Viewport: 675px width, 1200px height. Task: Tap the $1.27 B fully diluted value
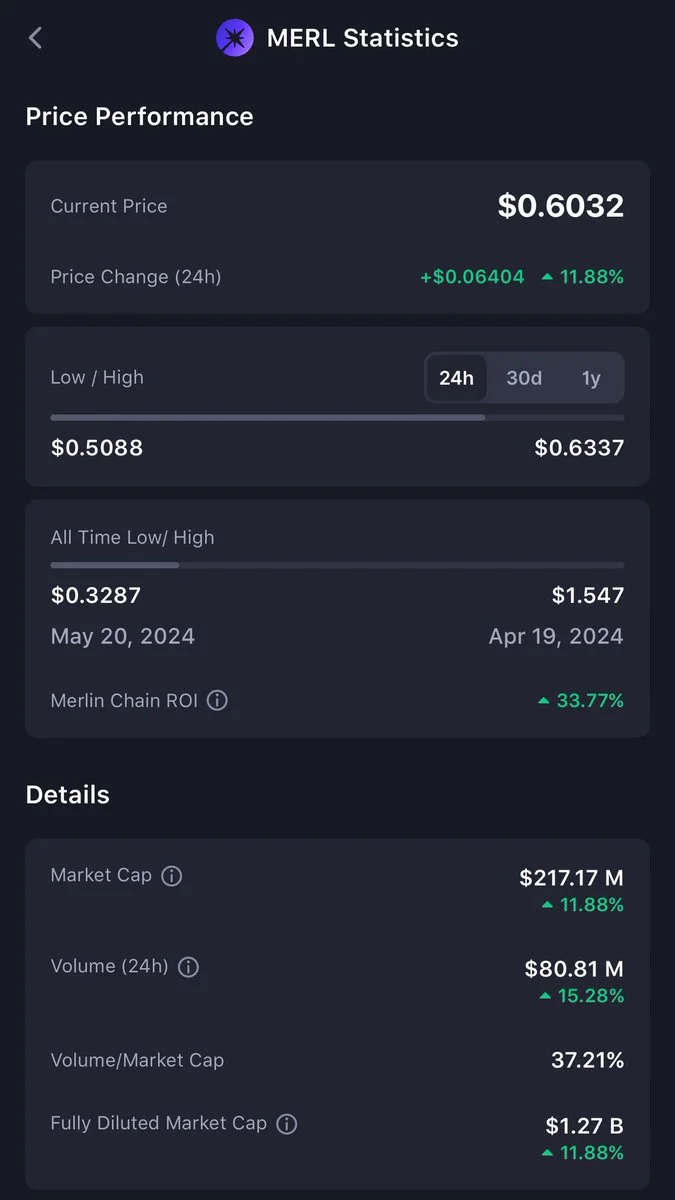tap(584, 1126)
